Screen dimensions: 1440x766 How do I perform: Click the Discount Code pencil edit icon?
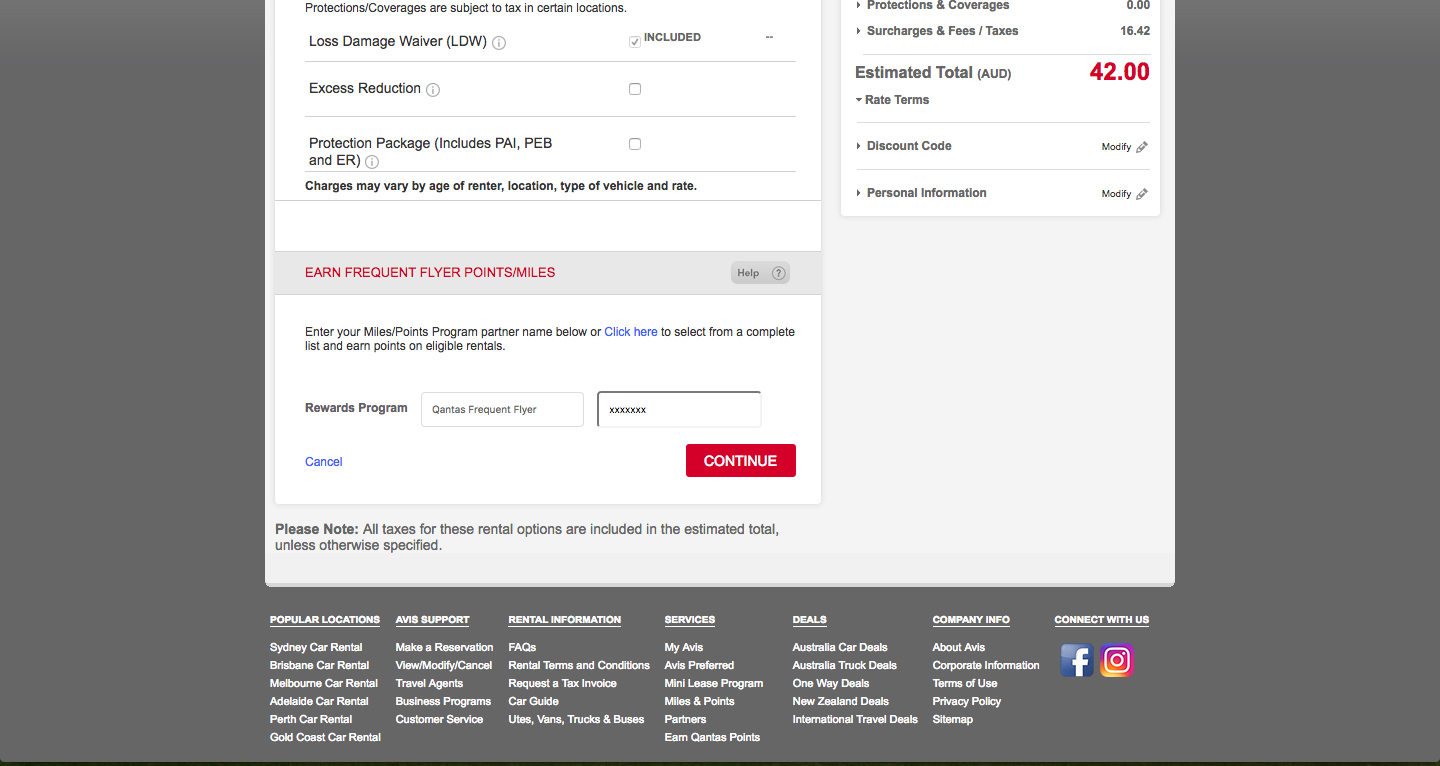[x=1142, y=147]
